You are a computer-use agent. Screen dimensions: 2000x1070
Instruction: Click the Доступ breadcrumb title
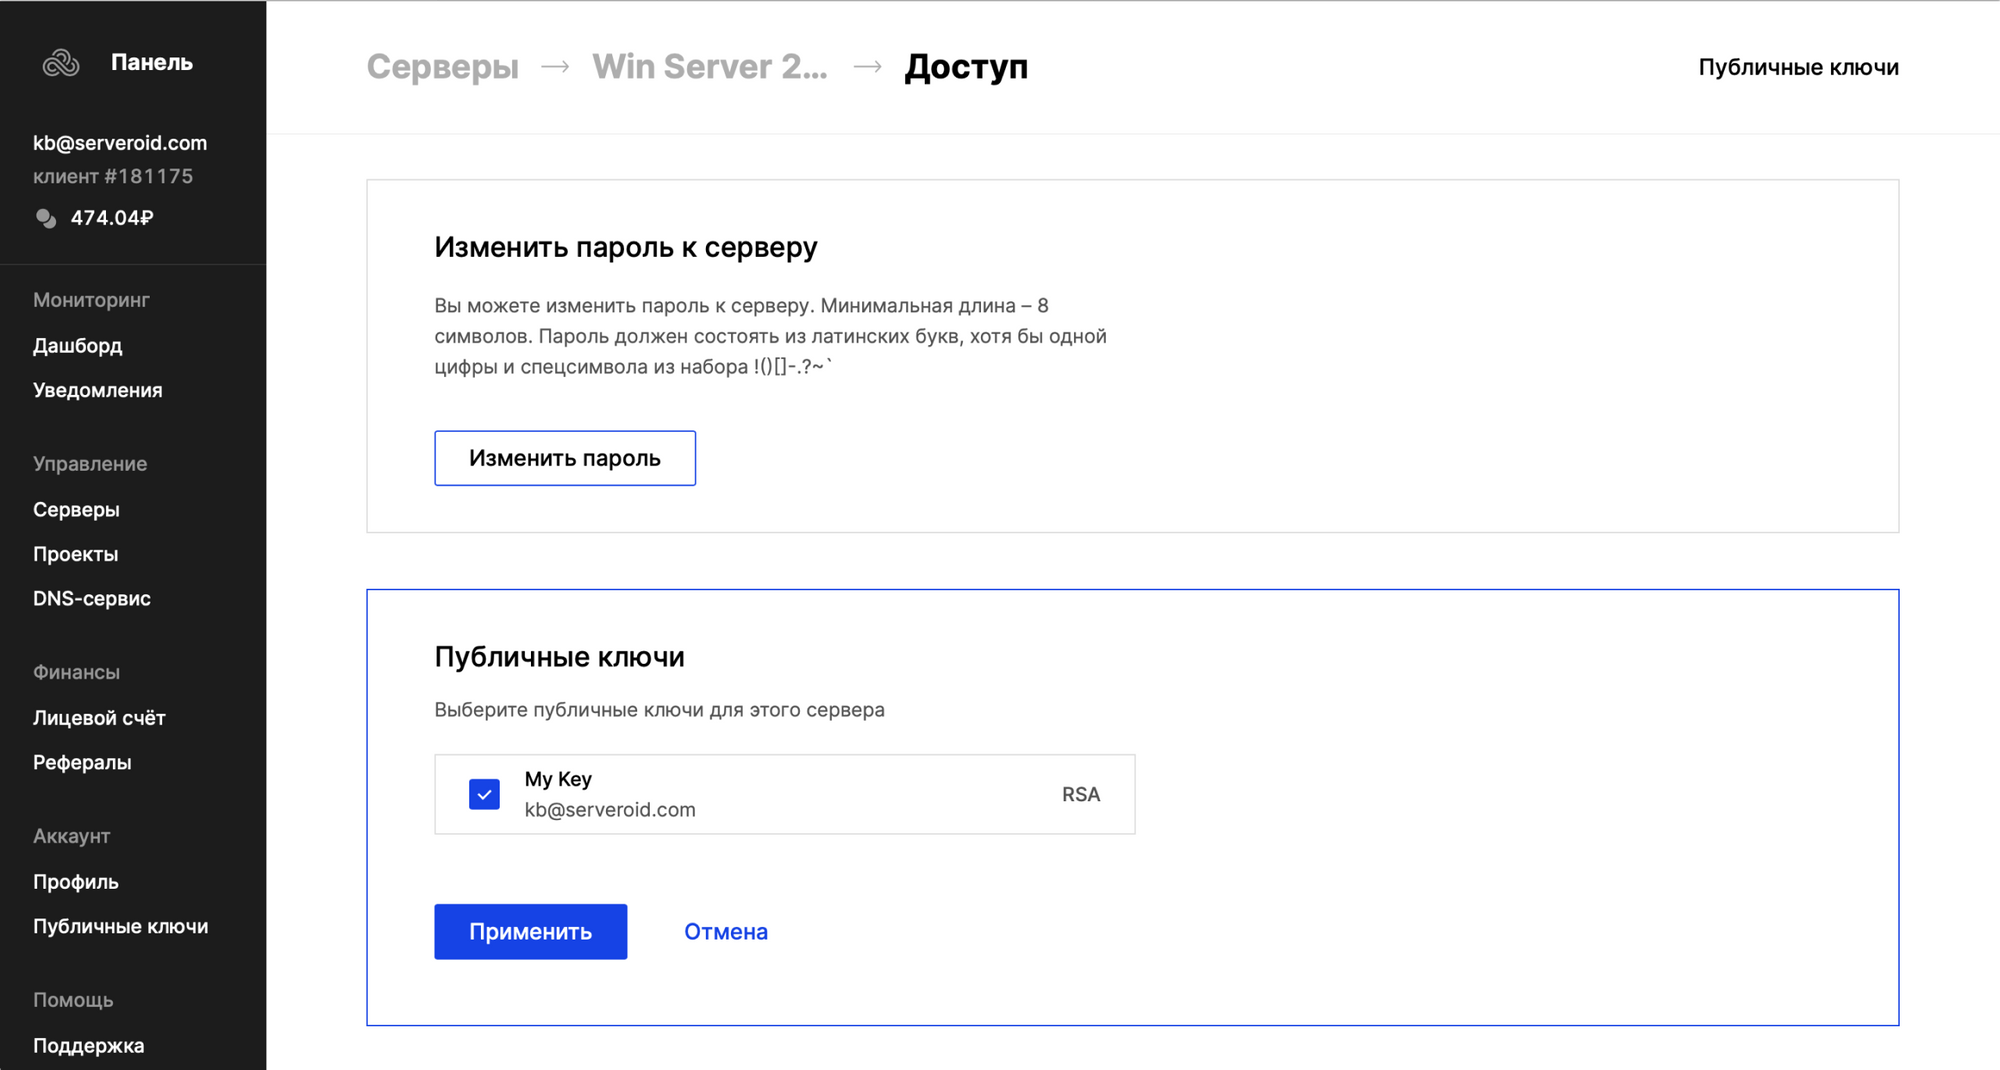966,67
